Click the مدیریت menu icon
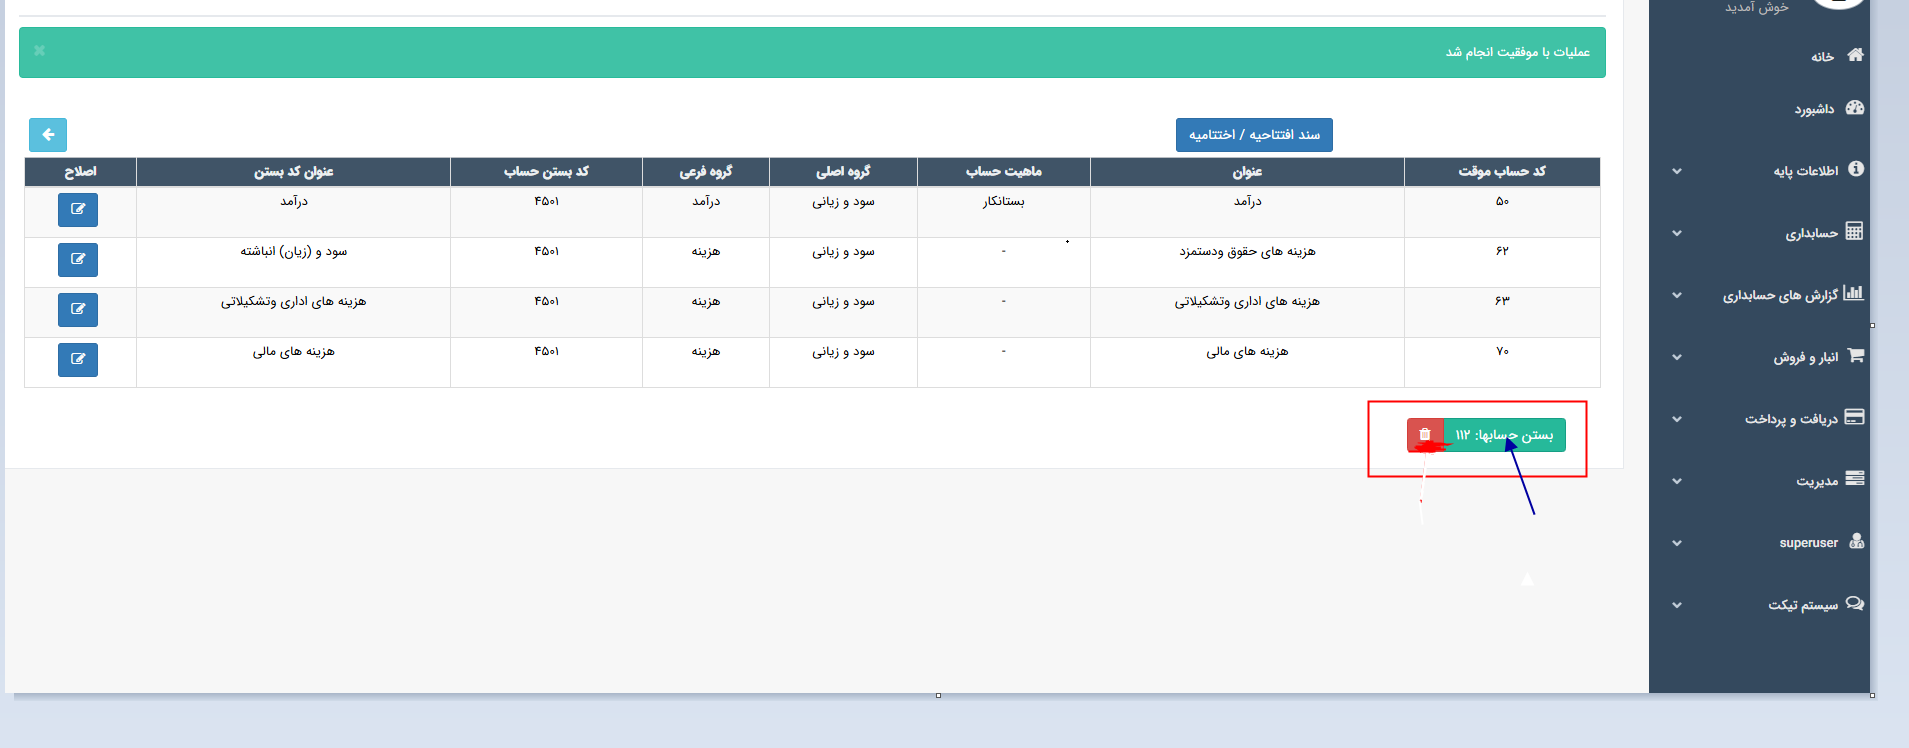Image resolution: width=1909 pixels, height=748 pixels. [x=1855, y=479]
